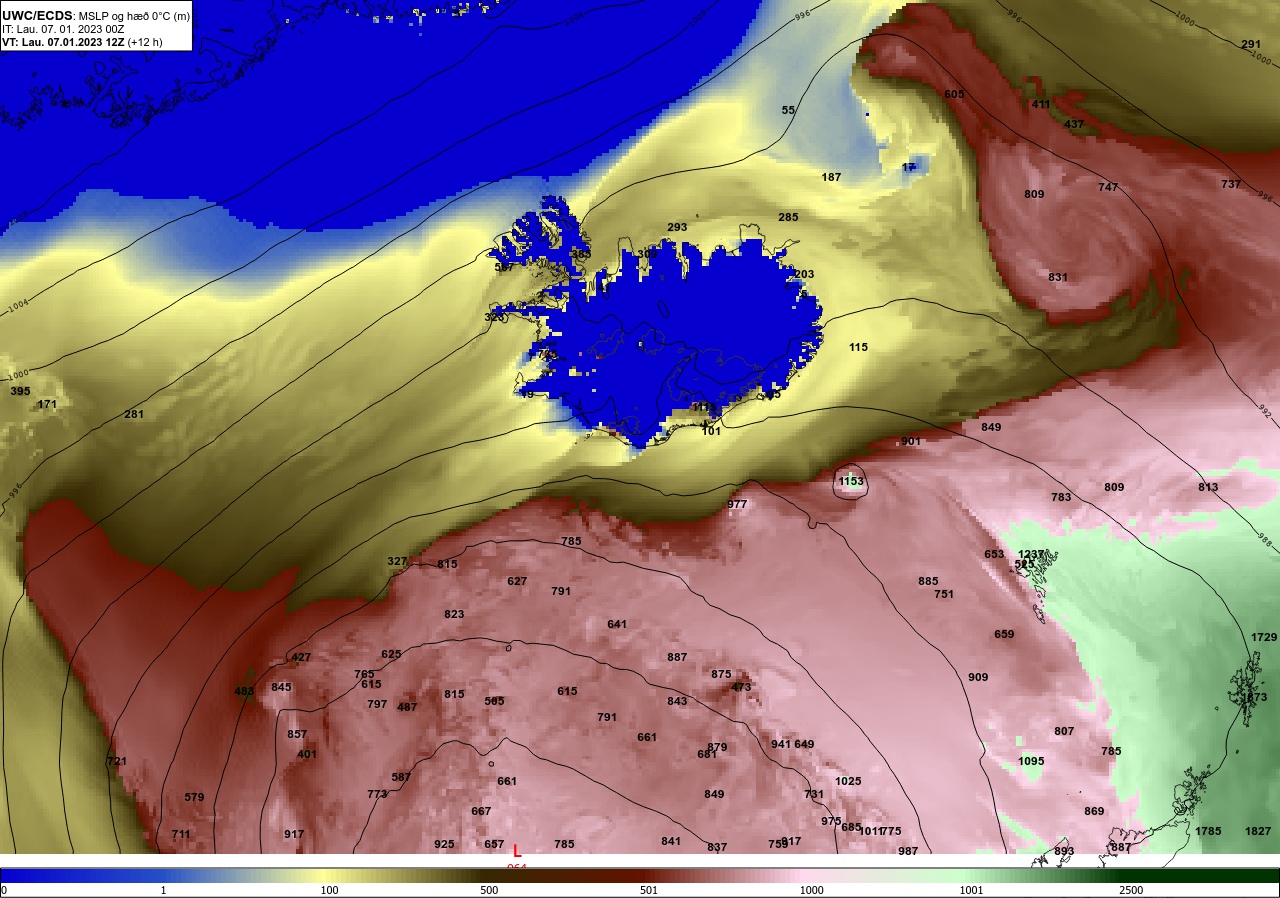Click the height value 401

tap(307, 754)
